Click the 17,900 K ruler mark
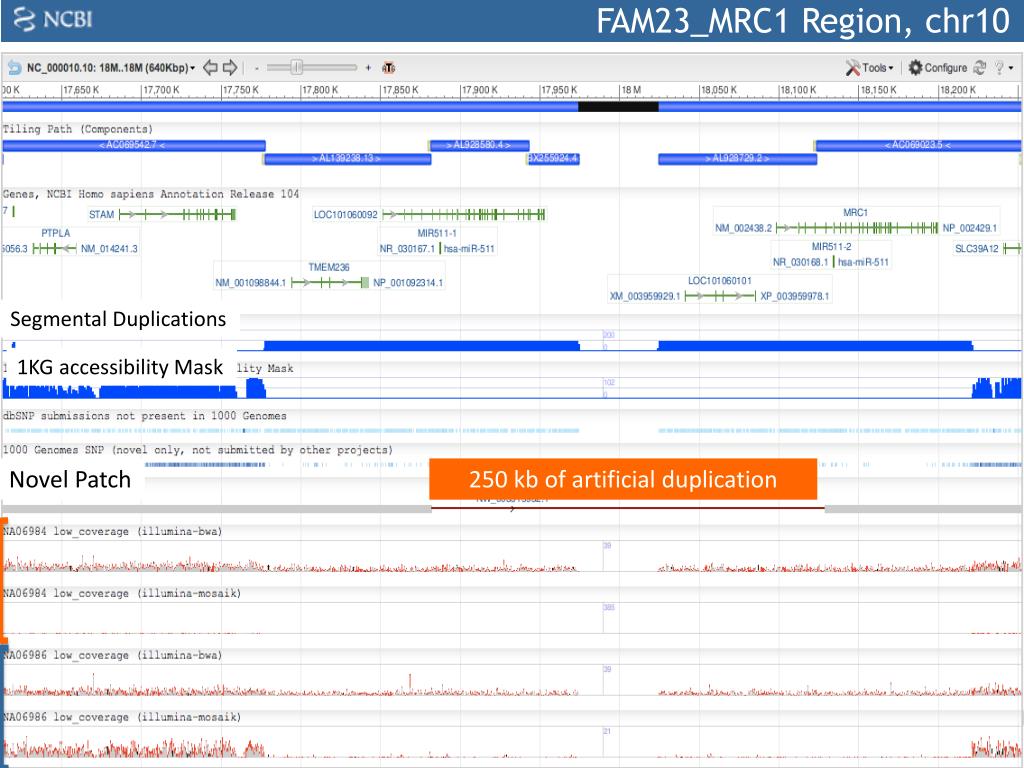The height and width of the screenshot is (768, 1024). pos(480,90)
